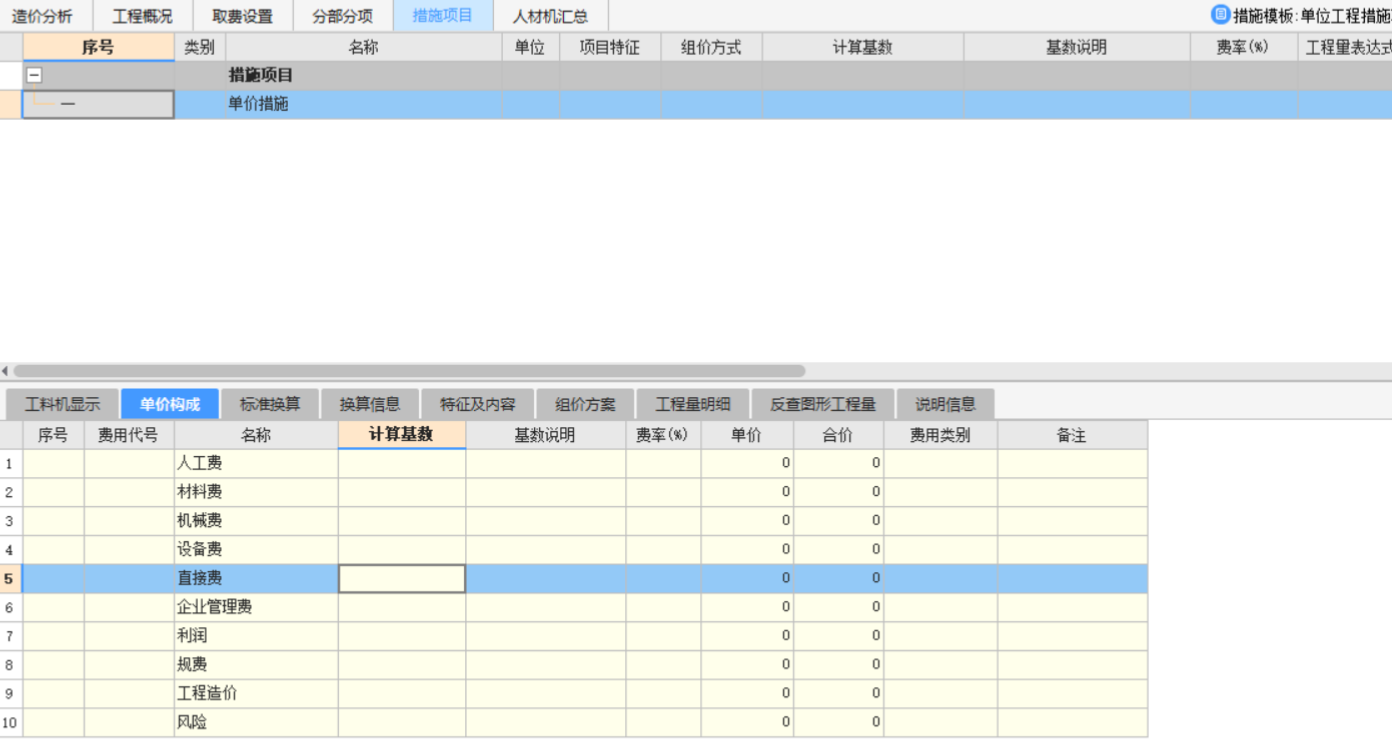Collapse the 措施项目 tree node
This screenshot has width=1392, height=750.
tap(34, 75)
